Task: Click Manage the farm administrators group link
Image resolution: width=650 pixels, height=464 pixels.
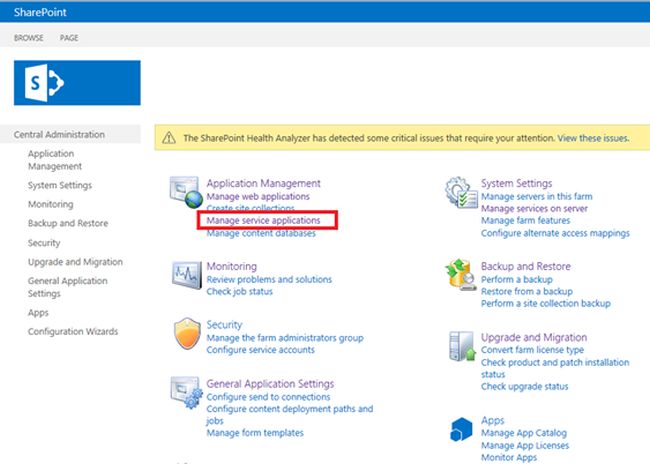Action: pos(285,338)
